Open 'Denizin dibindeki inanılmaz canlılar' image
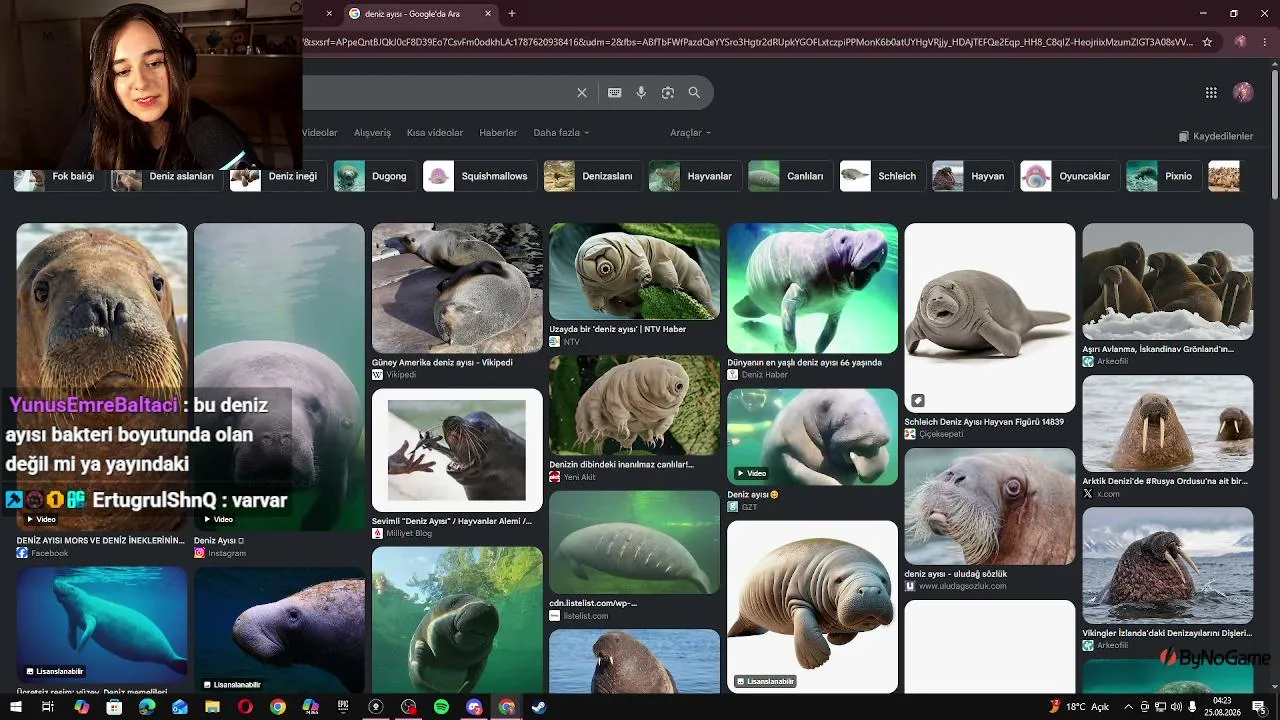 click(x=634, y=405)
